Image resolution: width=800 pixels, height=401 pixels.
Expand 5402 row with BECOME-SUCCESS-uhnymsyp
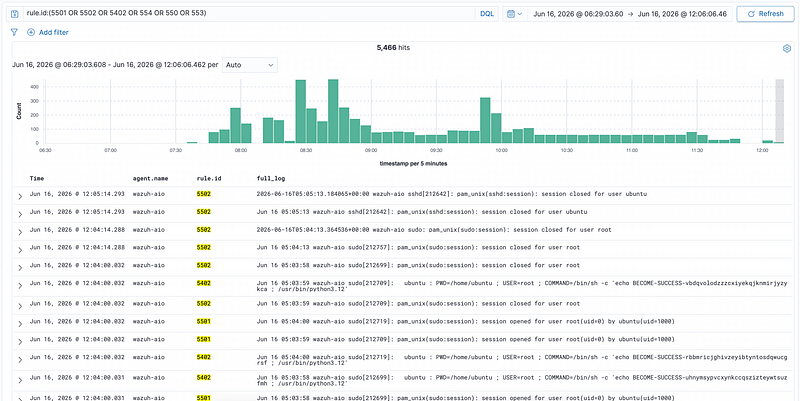[x=20, y=380]
